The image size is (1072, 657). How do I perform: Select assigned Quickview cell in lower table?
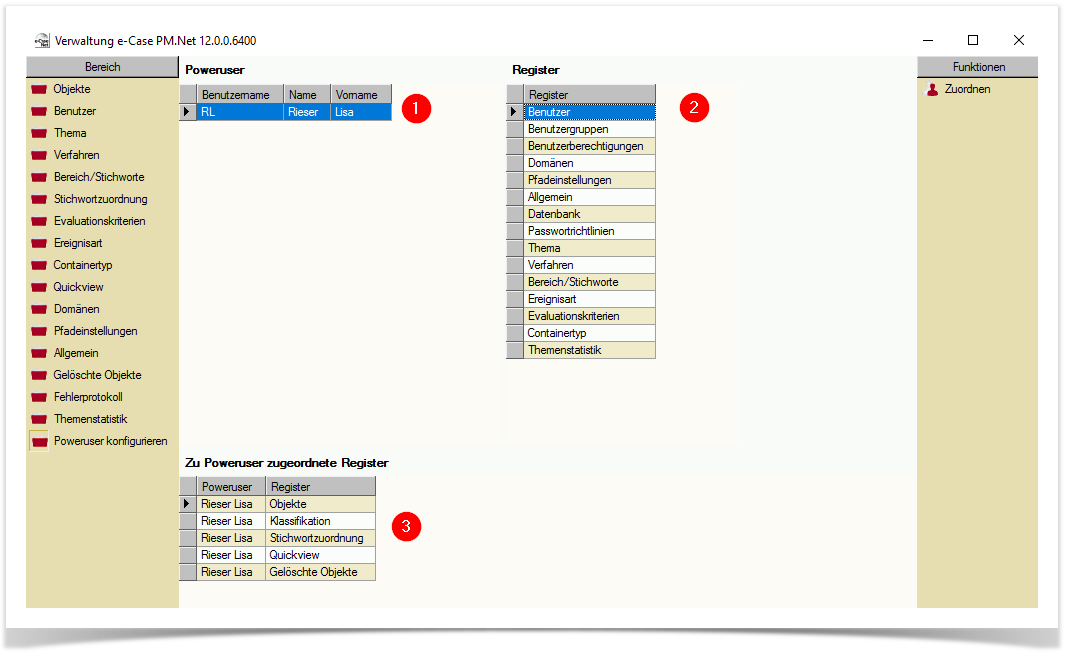click(x=320, y=555)
